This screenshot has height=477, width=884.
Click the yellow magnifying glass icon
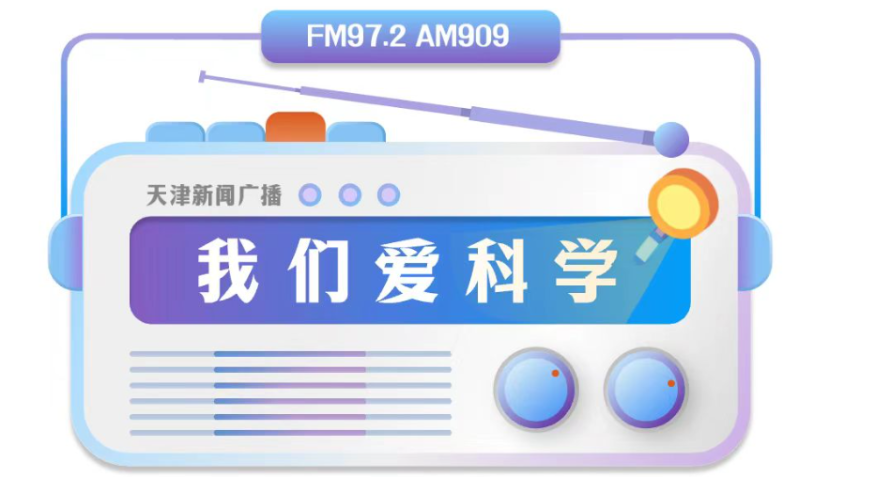point(678,213)
